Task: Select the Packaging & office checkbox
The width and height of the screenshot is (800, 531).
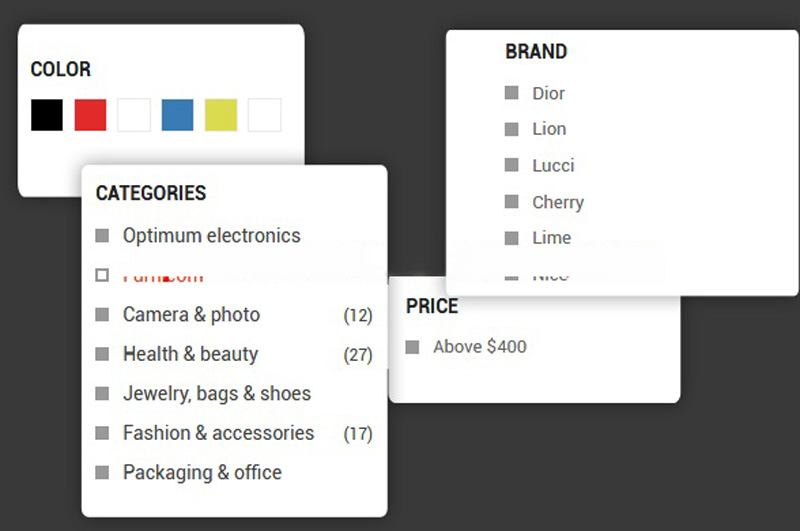Action: (x=102, y=472)
